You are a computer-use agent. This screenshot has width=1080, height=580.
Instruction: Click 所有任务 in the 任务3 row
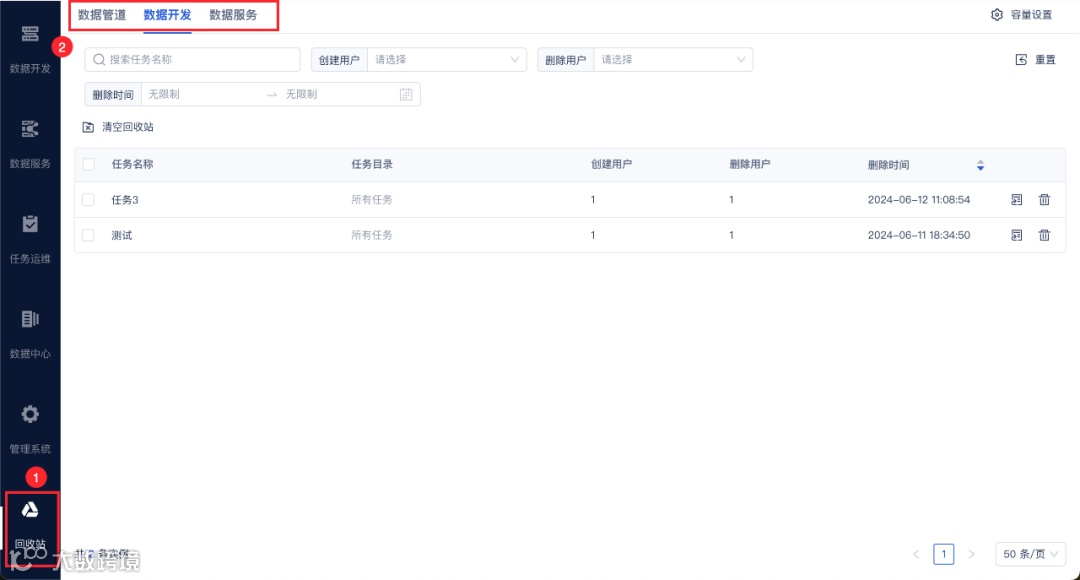[372, 200]
